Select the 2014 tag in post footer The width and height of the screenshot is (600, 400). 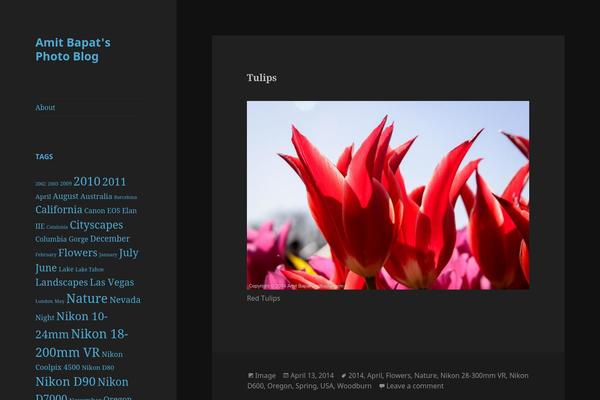(x=355, y=376)
